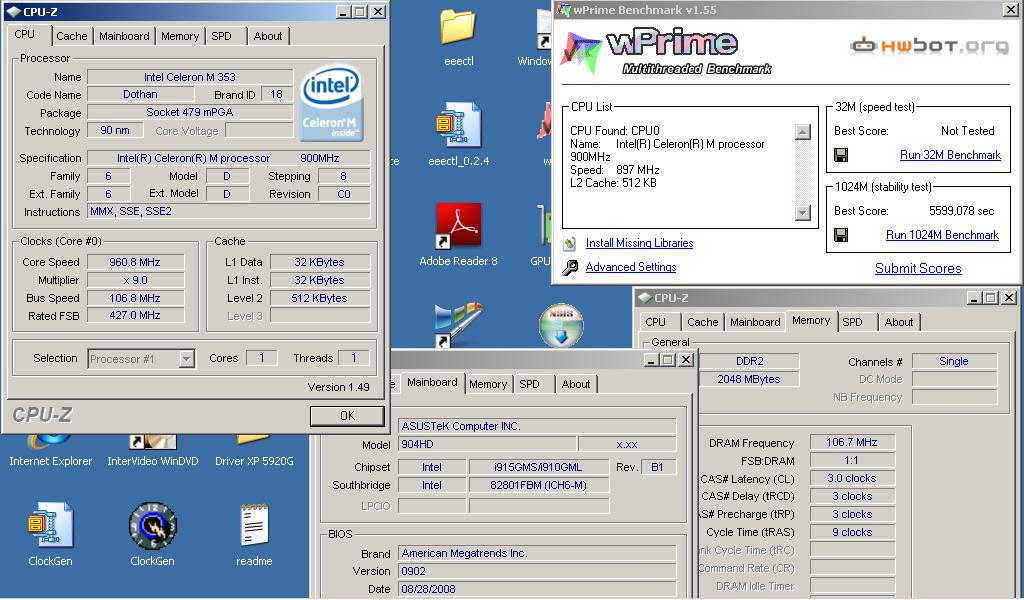Select Memory tab in front CPU-Z window
1024x600 pixels.
(180, 36)
